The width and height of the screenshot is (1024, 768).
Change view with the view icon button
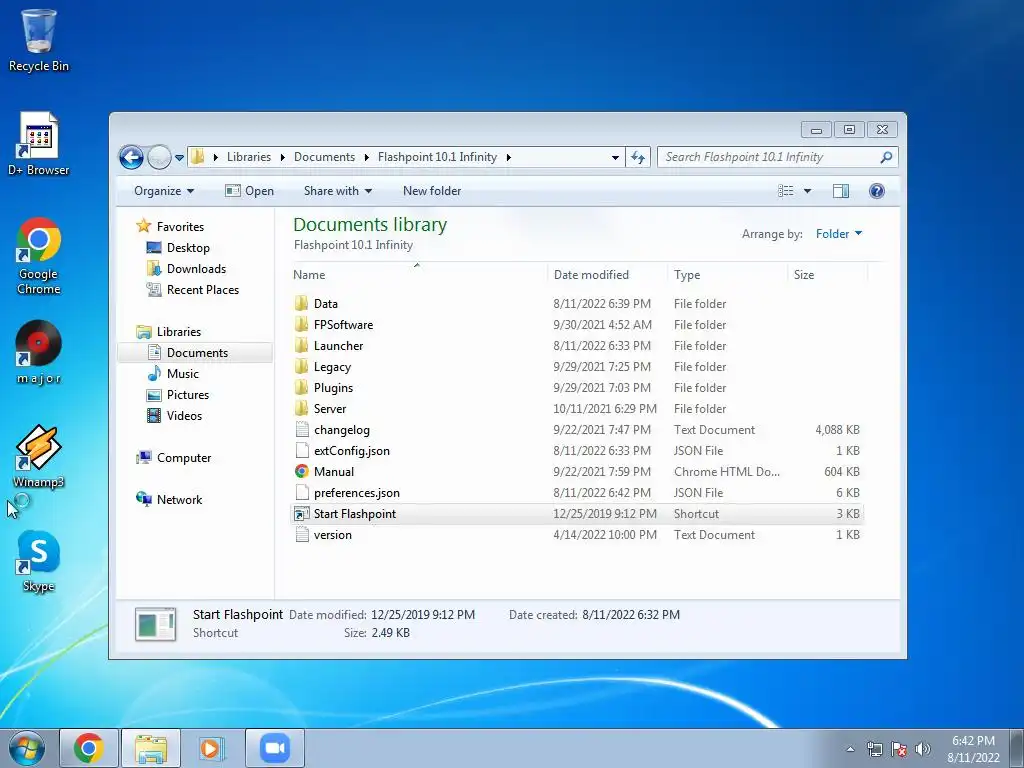[786, 191]
